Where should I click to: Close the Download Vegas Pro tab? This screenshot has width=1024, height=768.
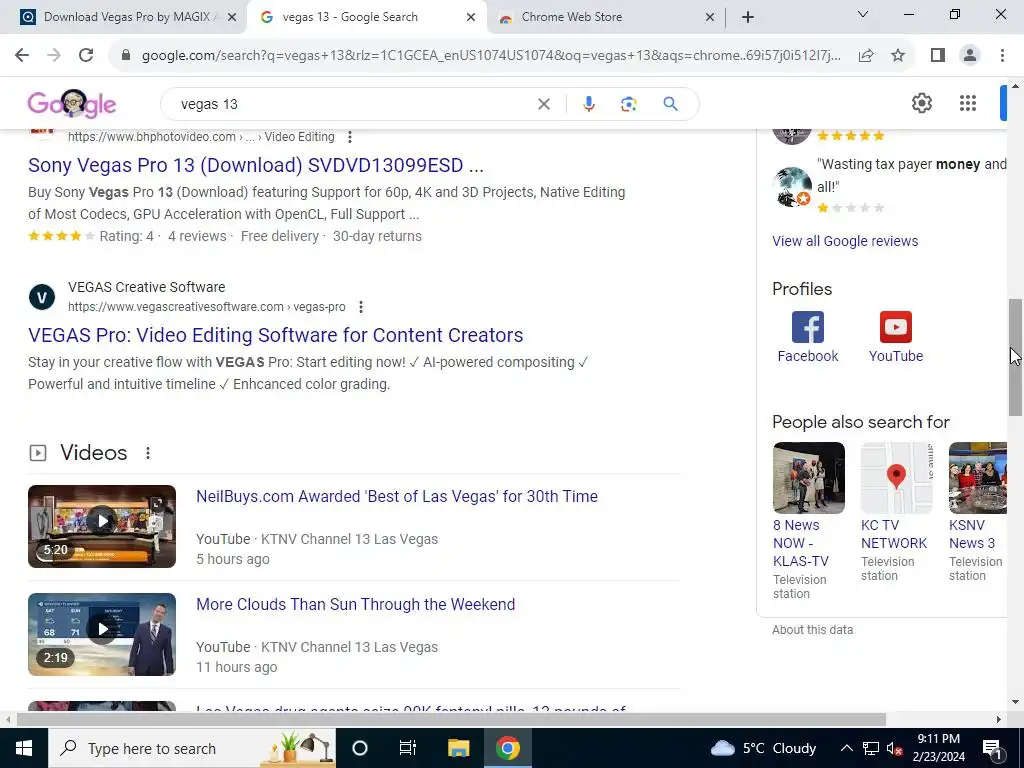coord(232,18)
